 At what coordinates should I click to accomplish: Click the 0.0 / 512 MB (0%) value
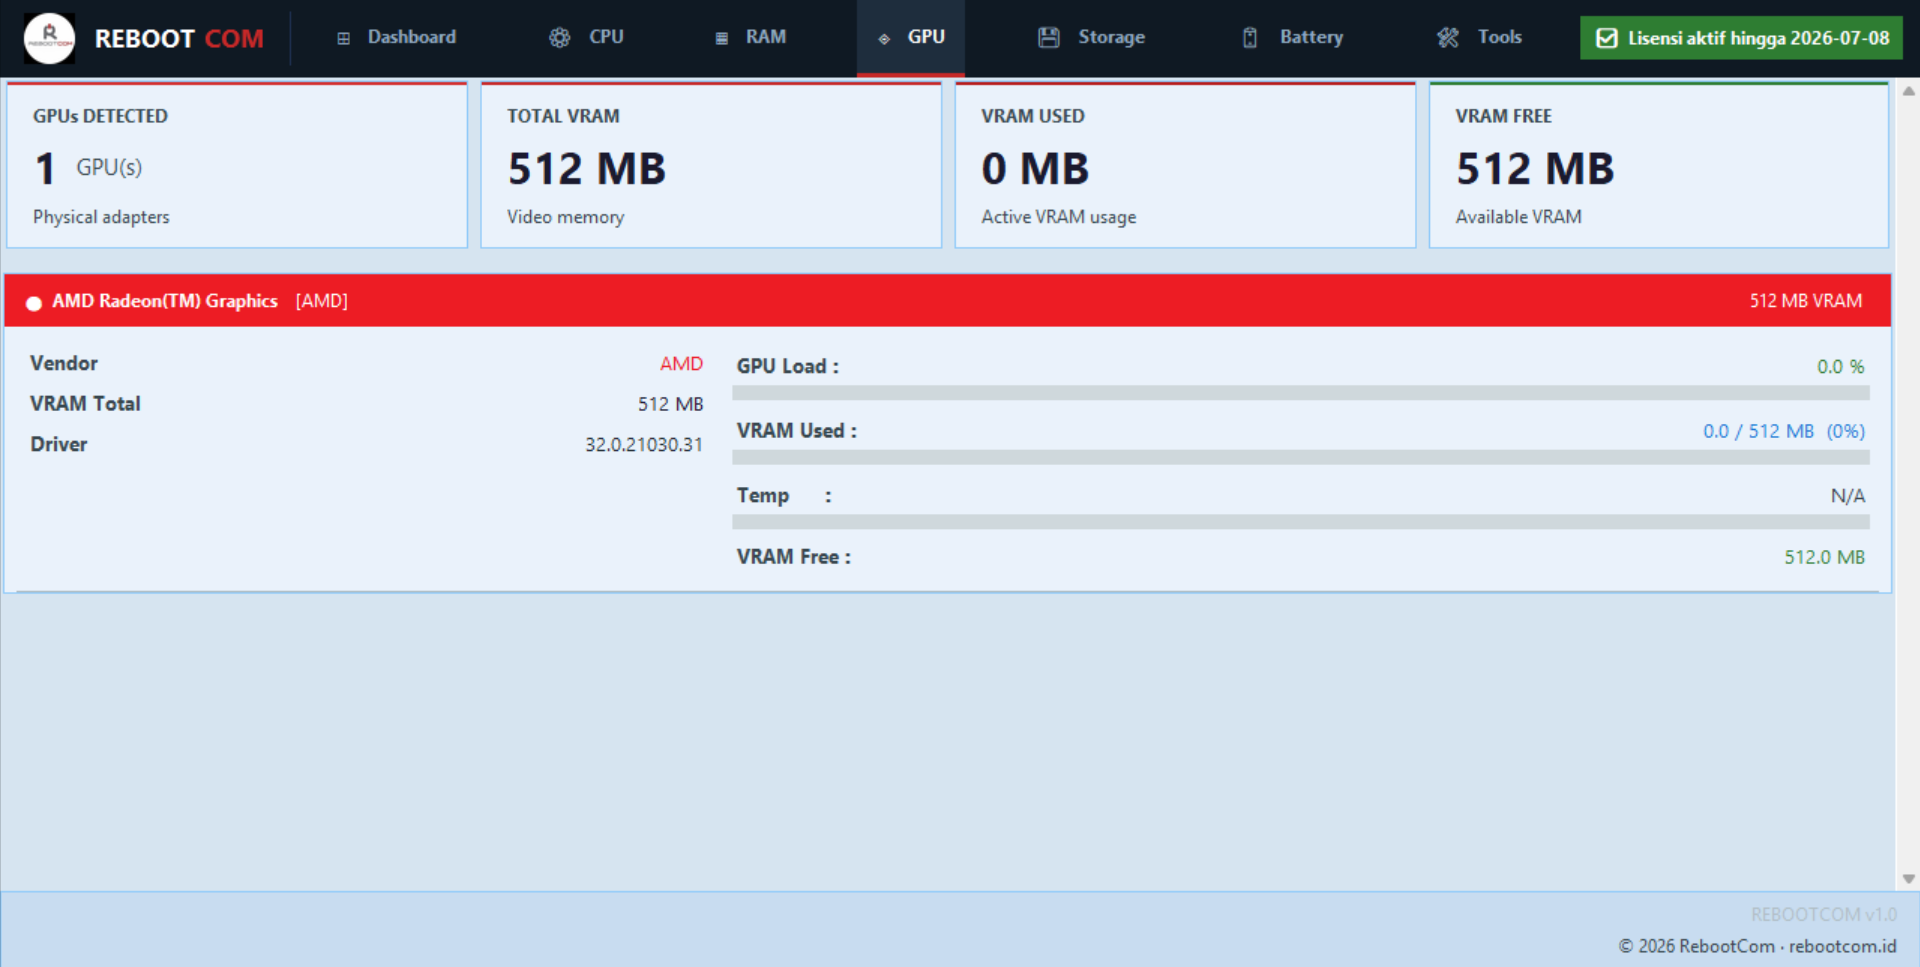click(1784, 431)
